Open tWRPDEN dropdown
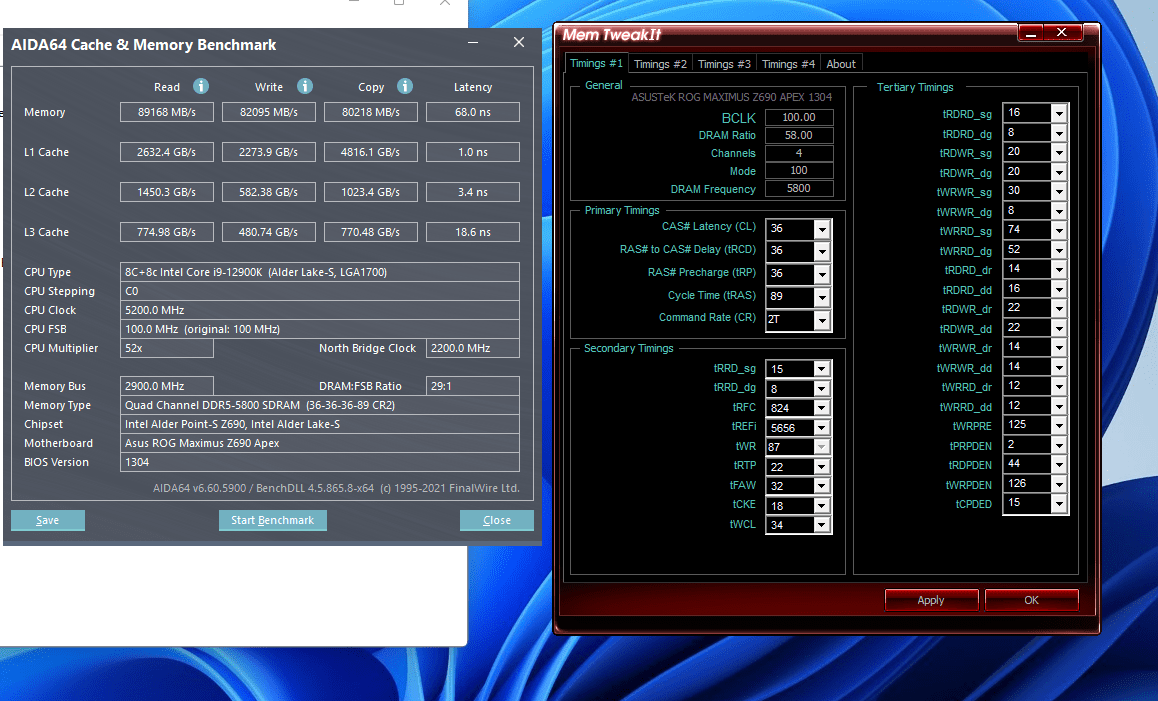 click(1059, 485)
